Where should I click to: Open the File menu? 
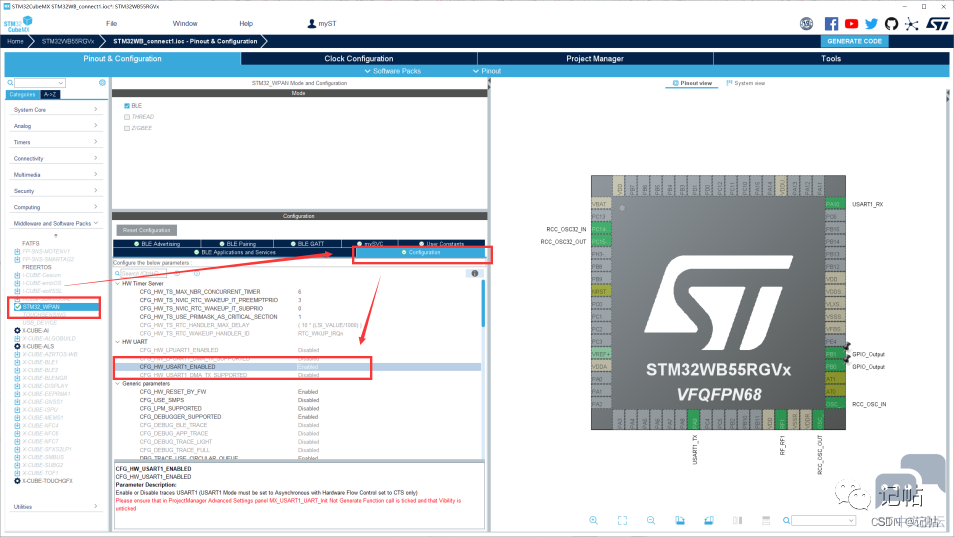point(111,24)
